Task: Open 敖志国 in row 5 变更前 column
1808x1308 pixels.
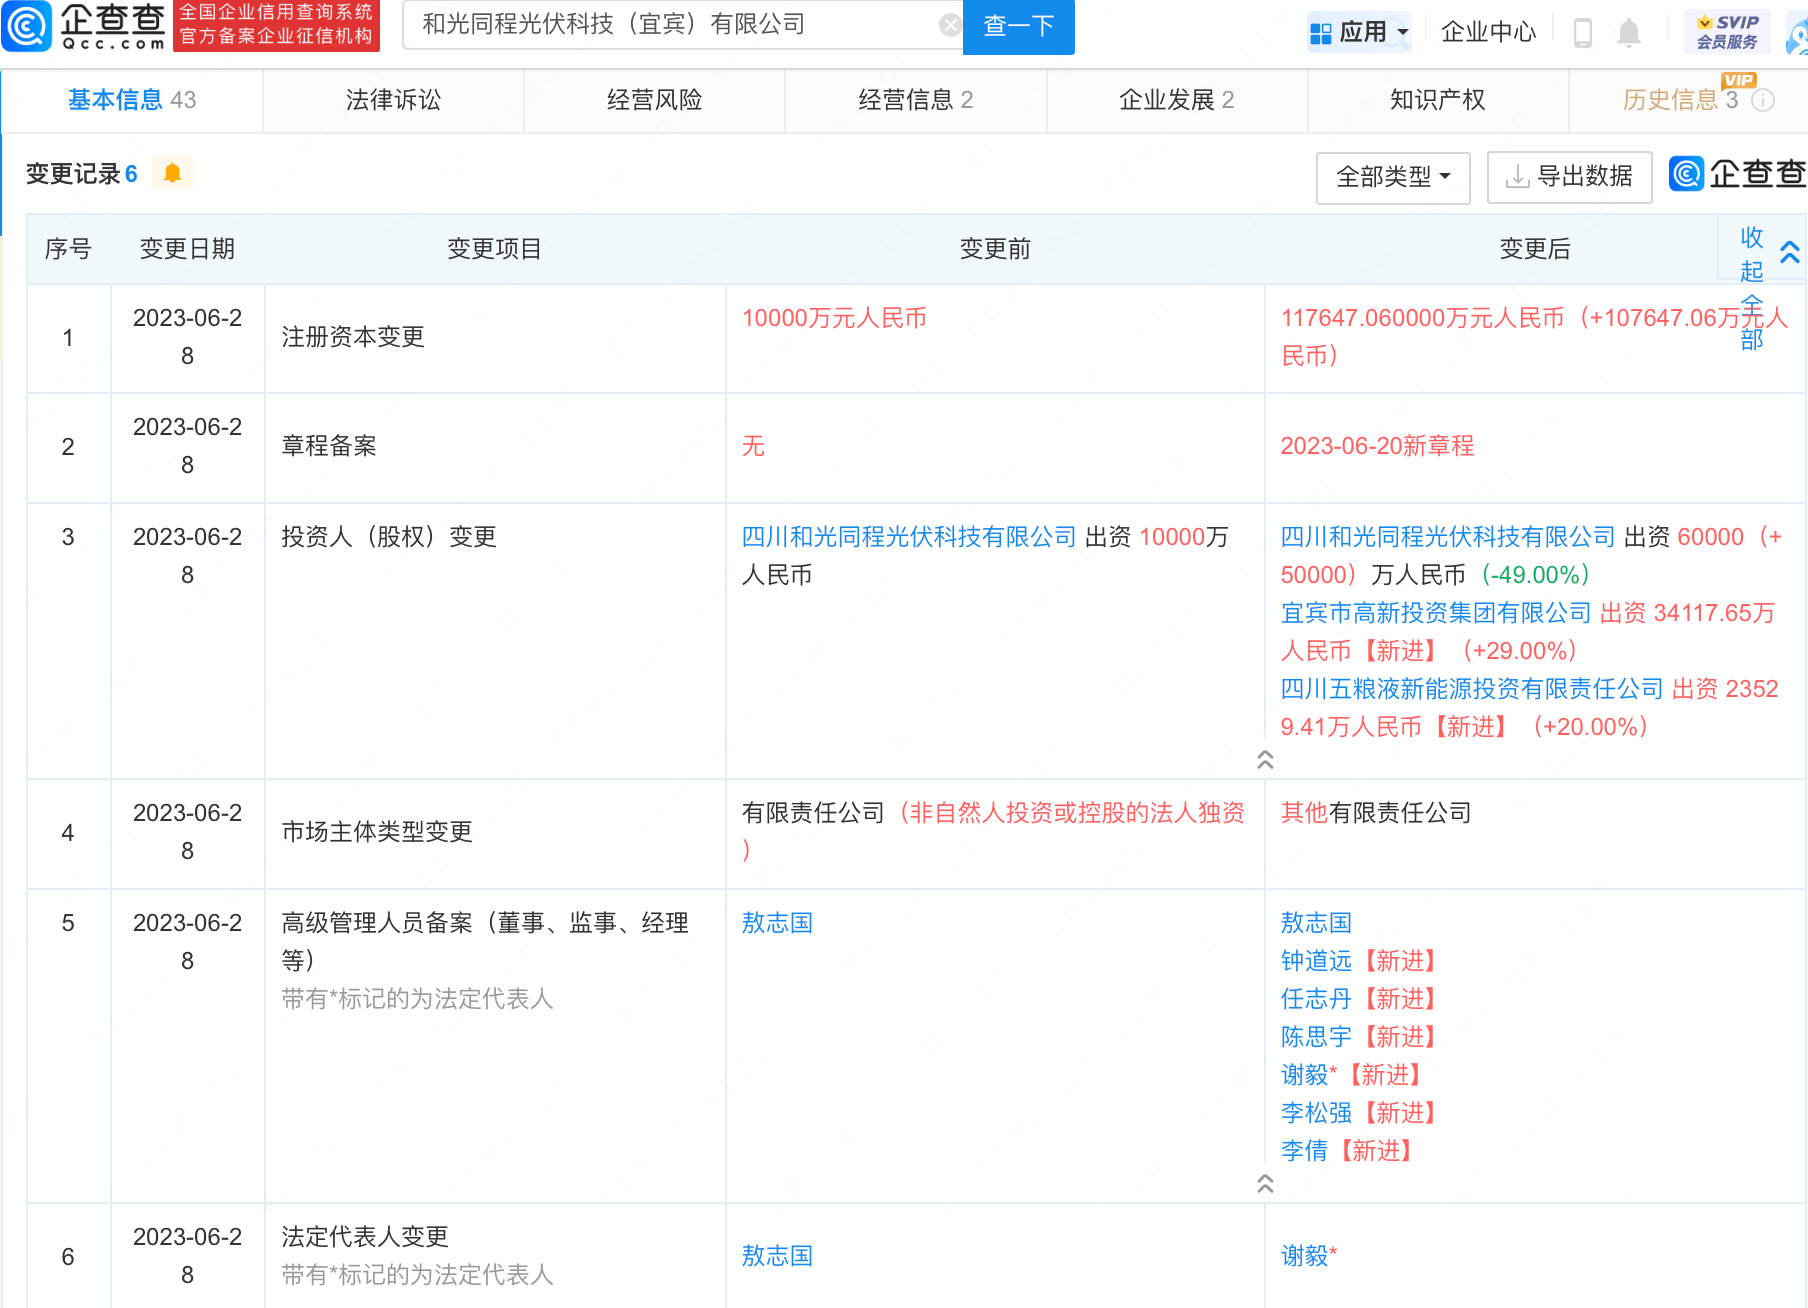Action: pyautogui.click(x=777, y=923)
